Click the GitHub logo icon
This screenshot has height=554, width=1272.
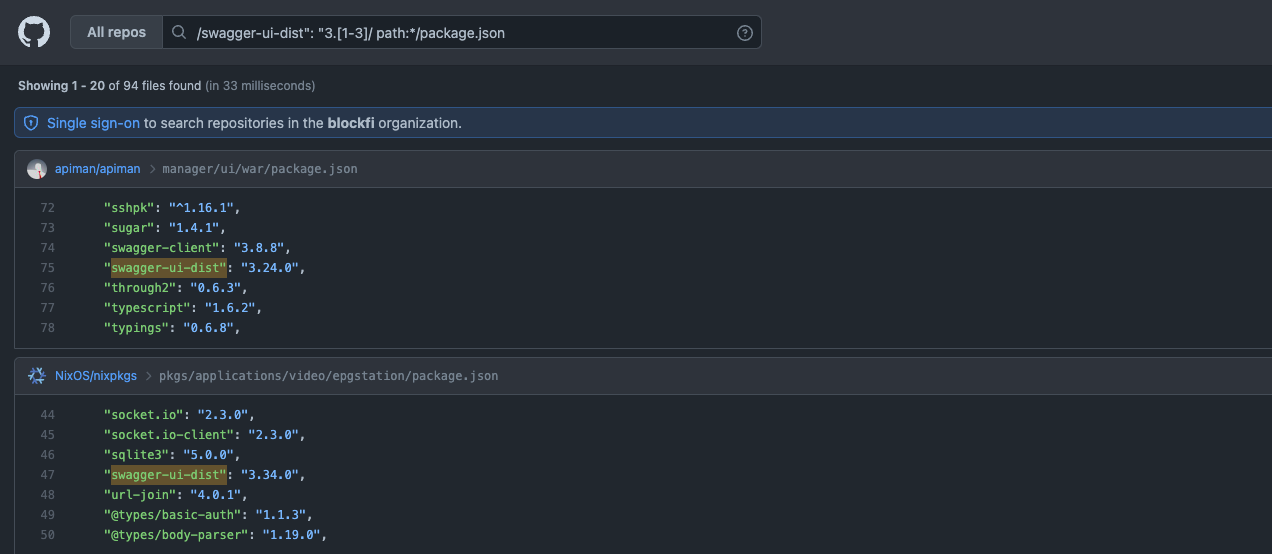point(34,32)
